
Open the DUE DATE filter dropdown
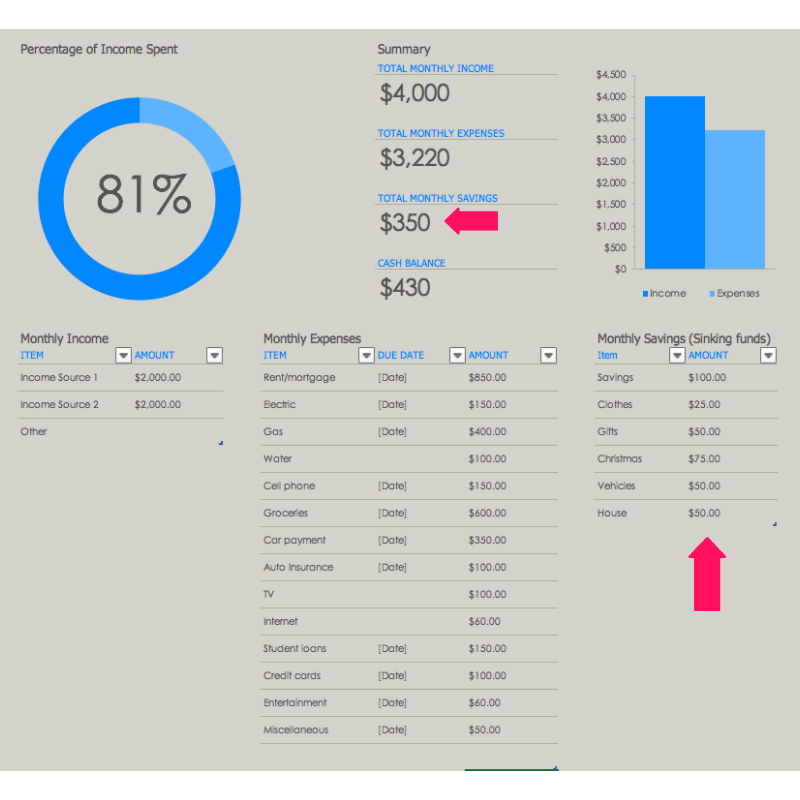(457, 355)
